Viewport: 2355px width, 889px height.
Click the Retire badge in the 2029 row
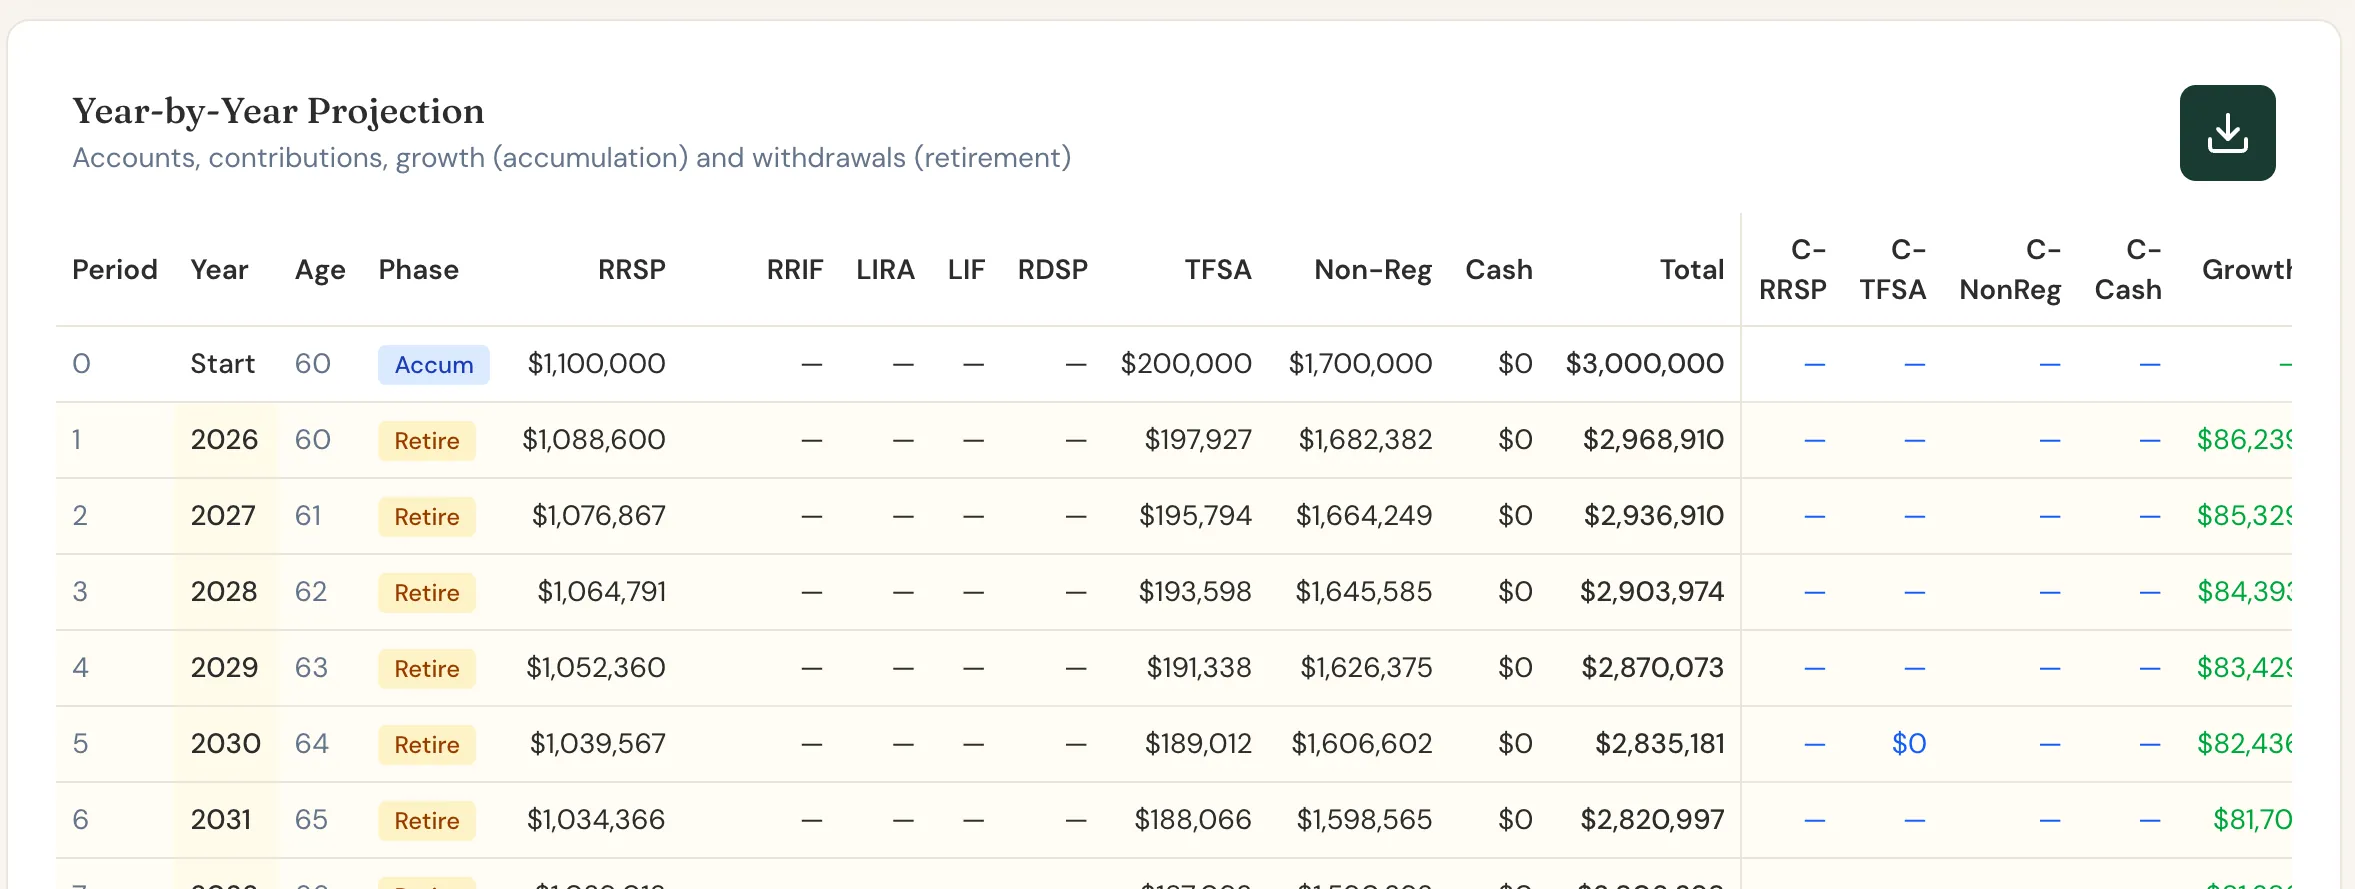(x=427, y=669)
